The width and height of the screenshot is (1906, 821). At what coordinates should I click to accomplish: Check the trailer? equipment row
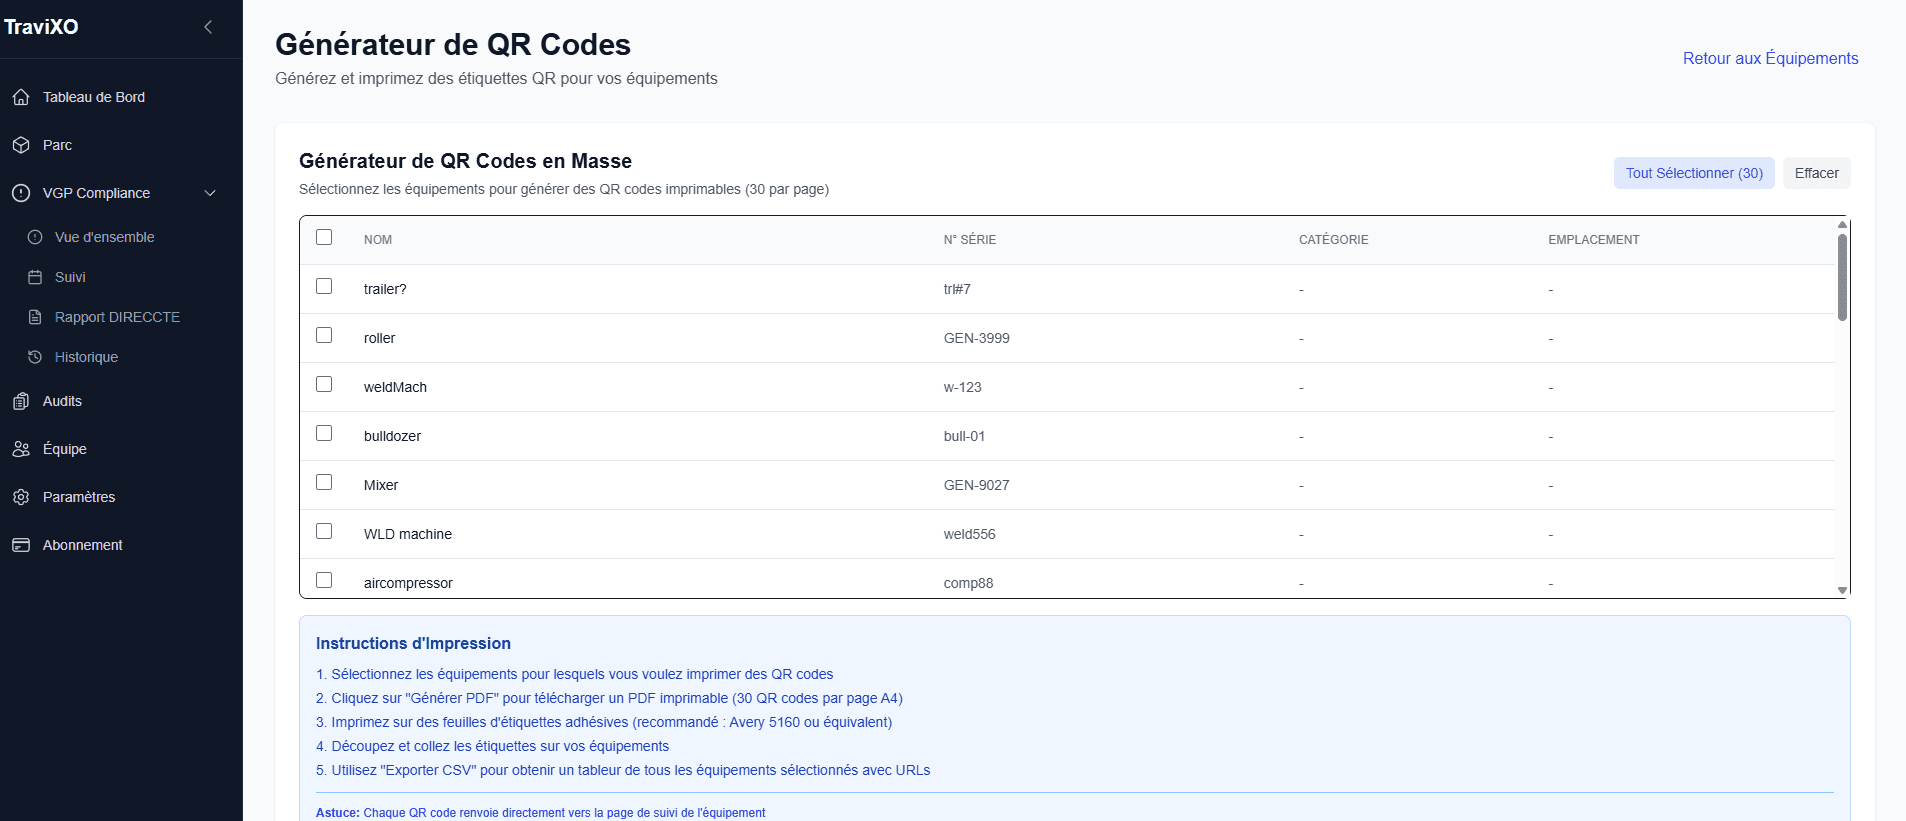tap(324, 286)
